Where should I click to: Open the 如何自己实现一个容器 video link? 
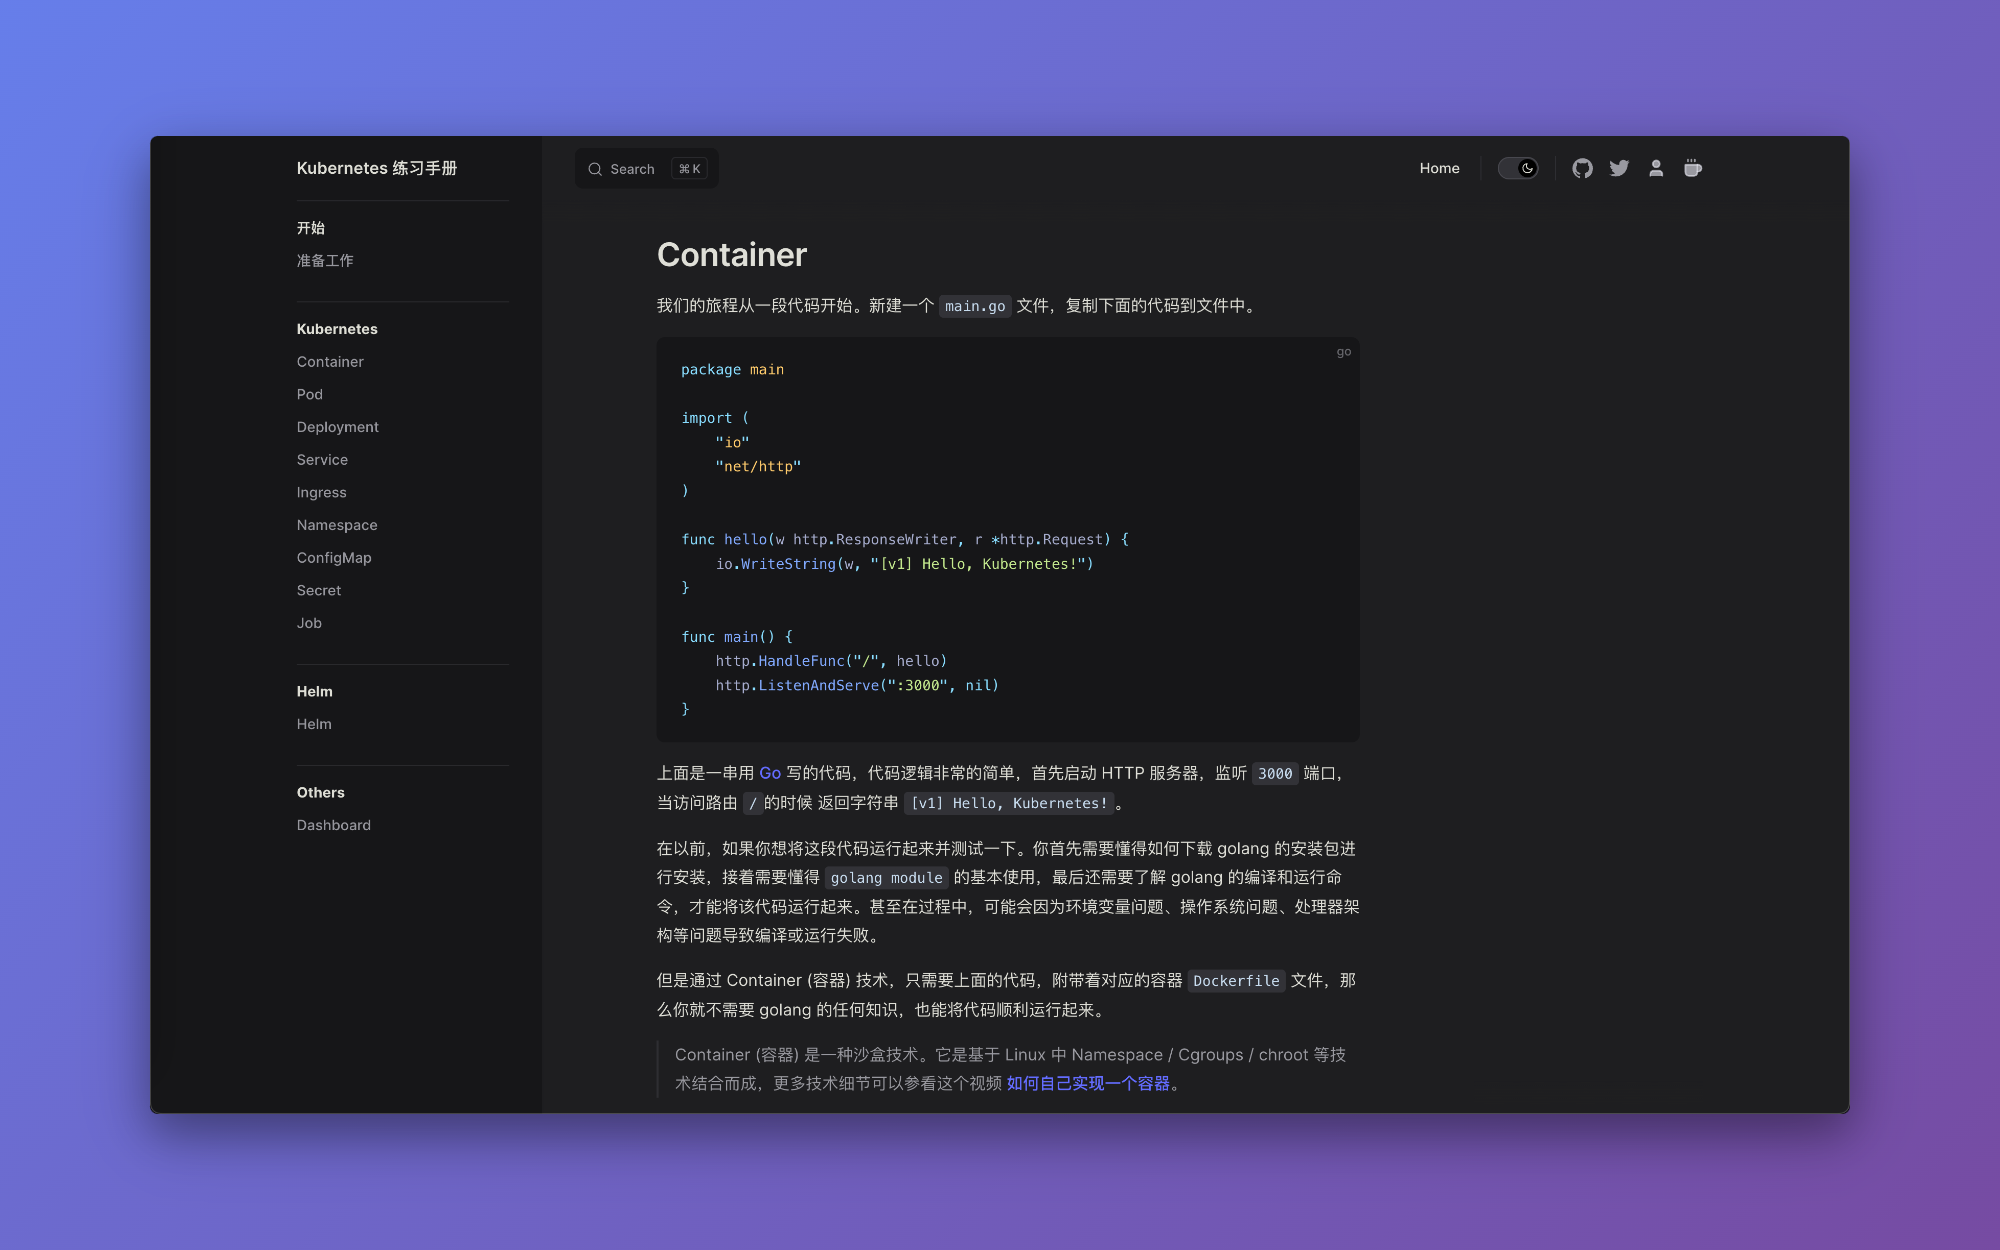1087,1083
